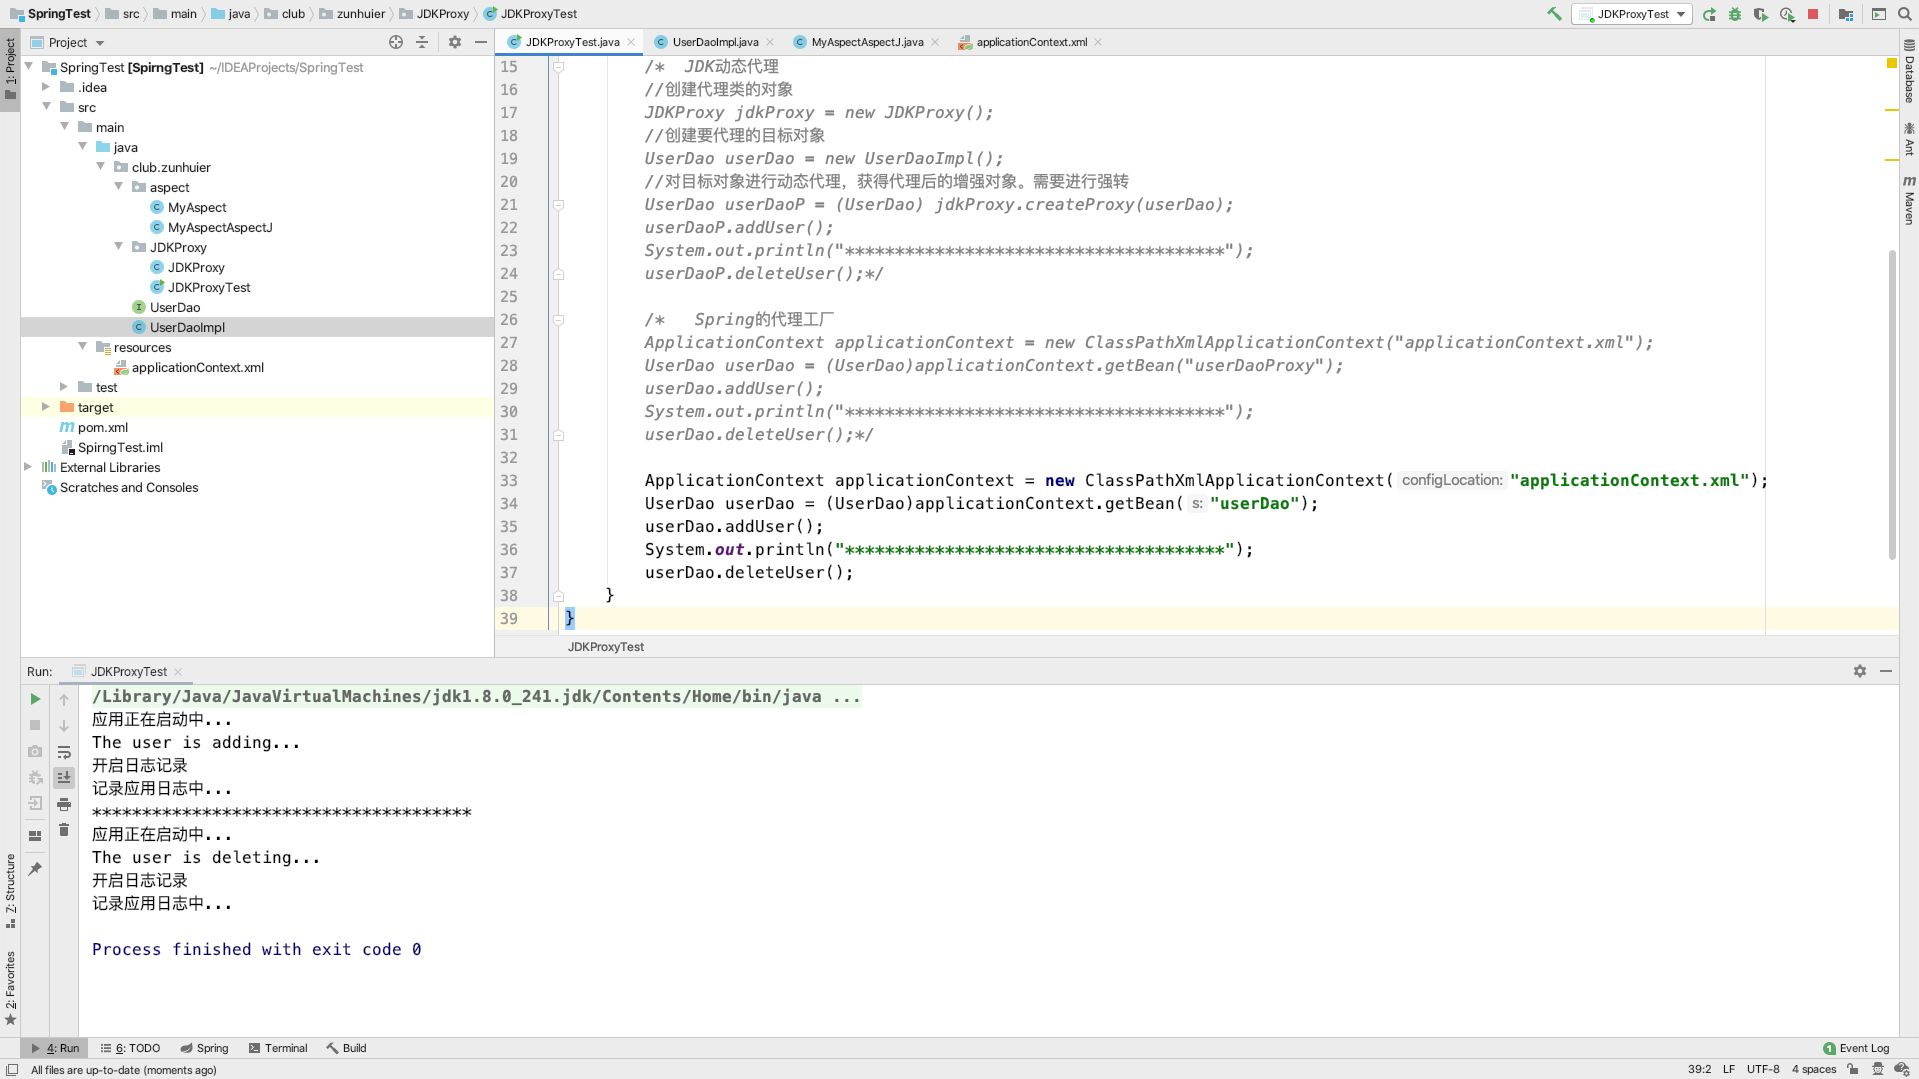The height and width of the screenshot is (1079, 1919).
Task: Open the Build tool window
Action: pyautogui.click(x=346, y=1048)
